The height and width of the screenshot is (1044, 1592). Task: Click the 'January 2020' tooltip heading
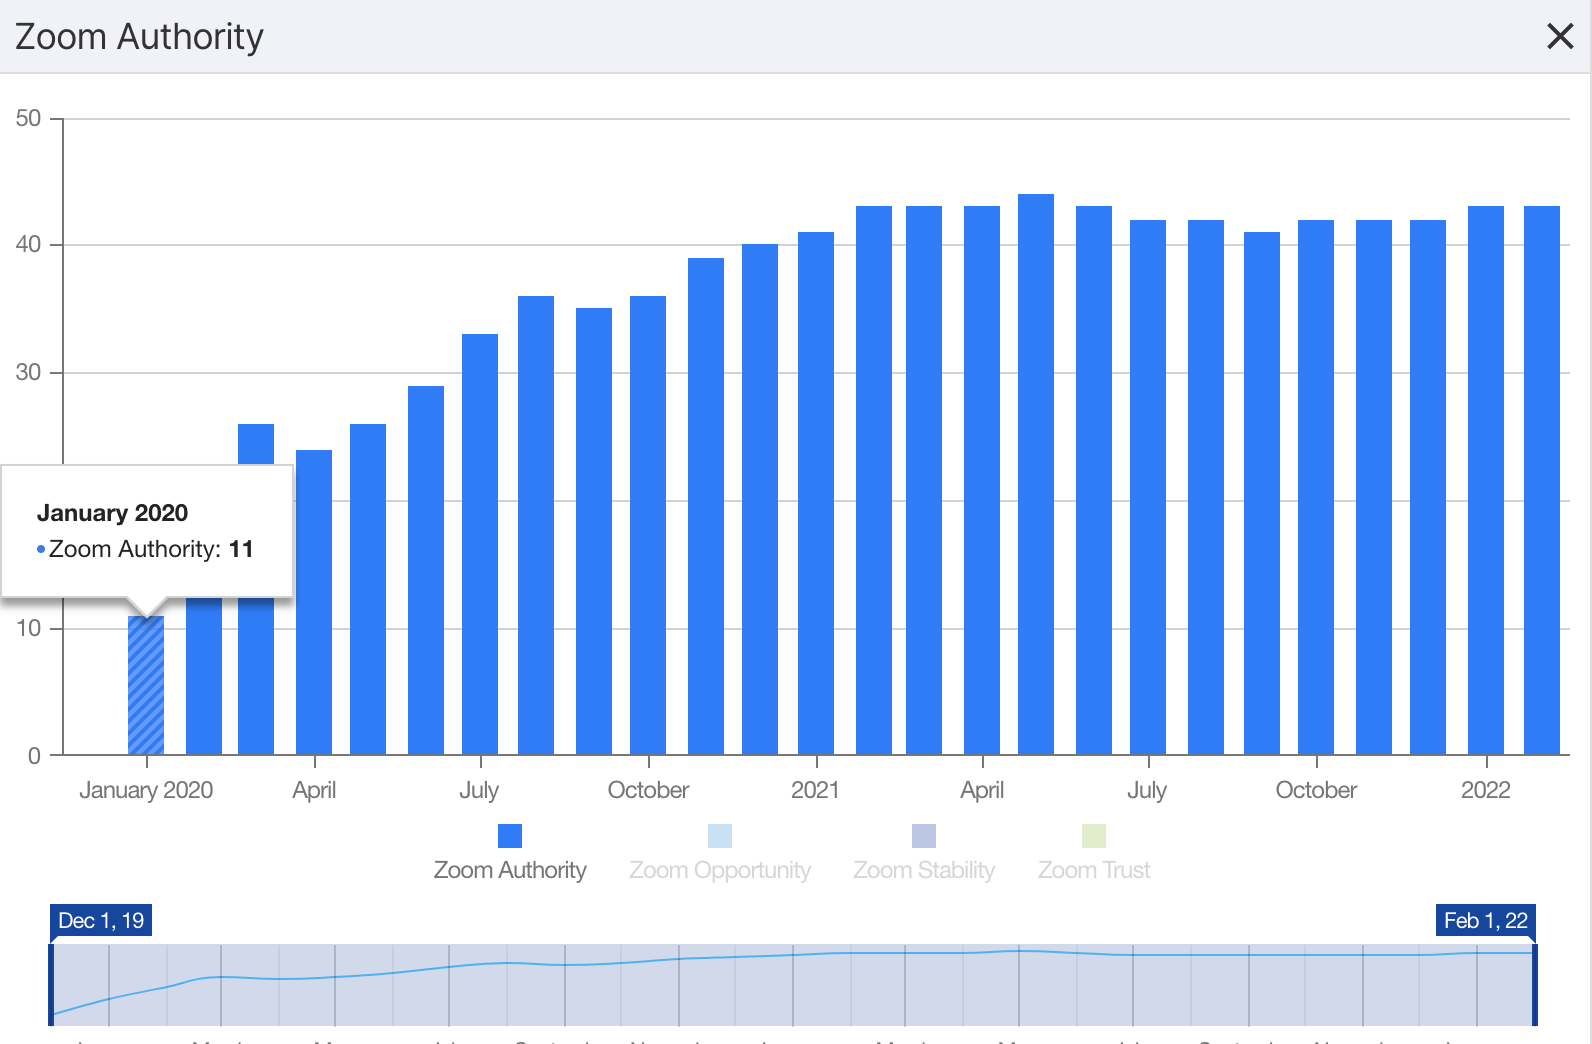point(112,513)
